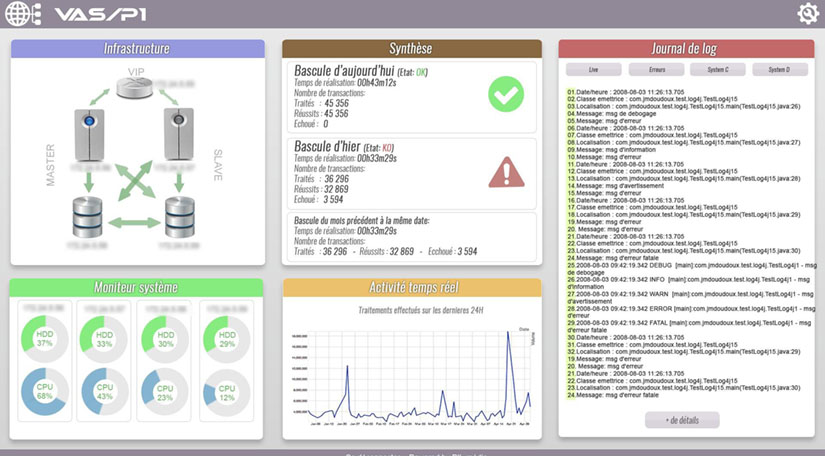Select the MASTER server with blue light

89,134
